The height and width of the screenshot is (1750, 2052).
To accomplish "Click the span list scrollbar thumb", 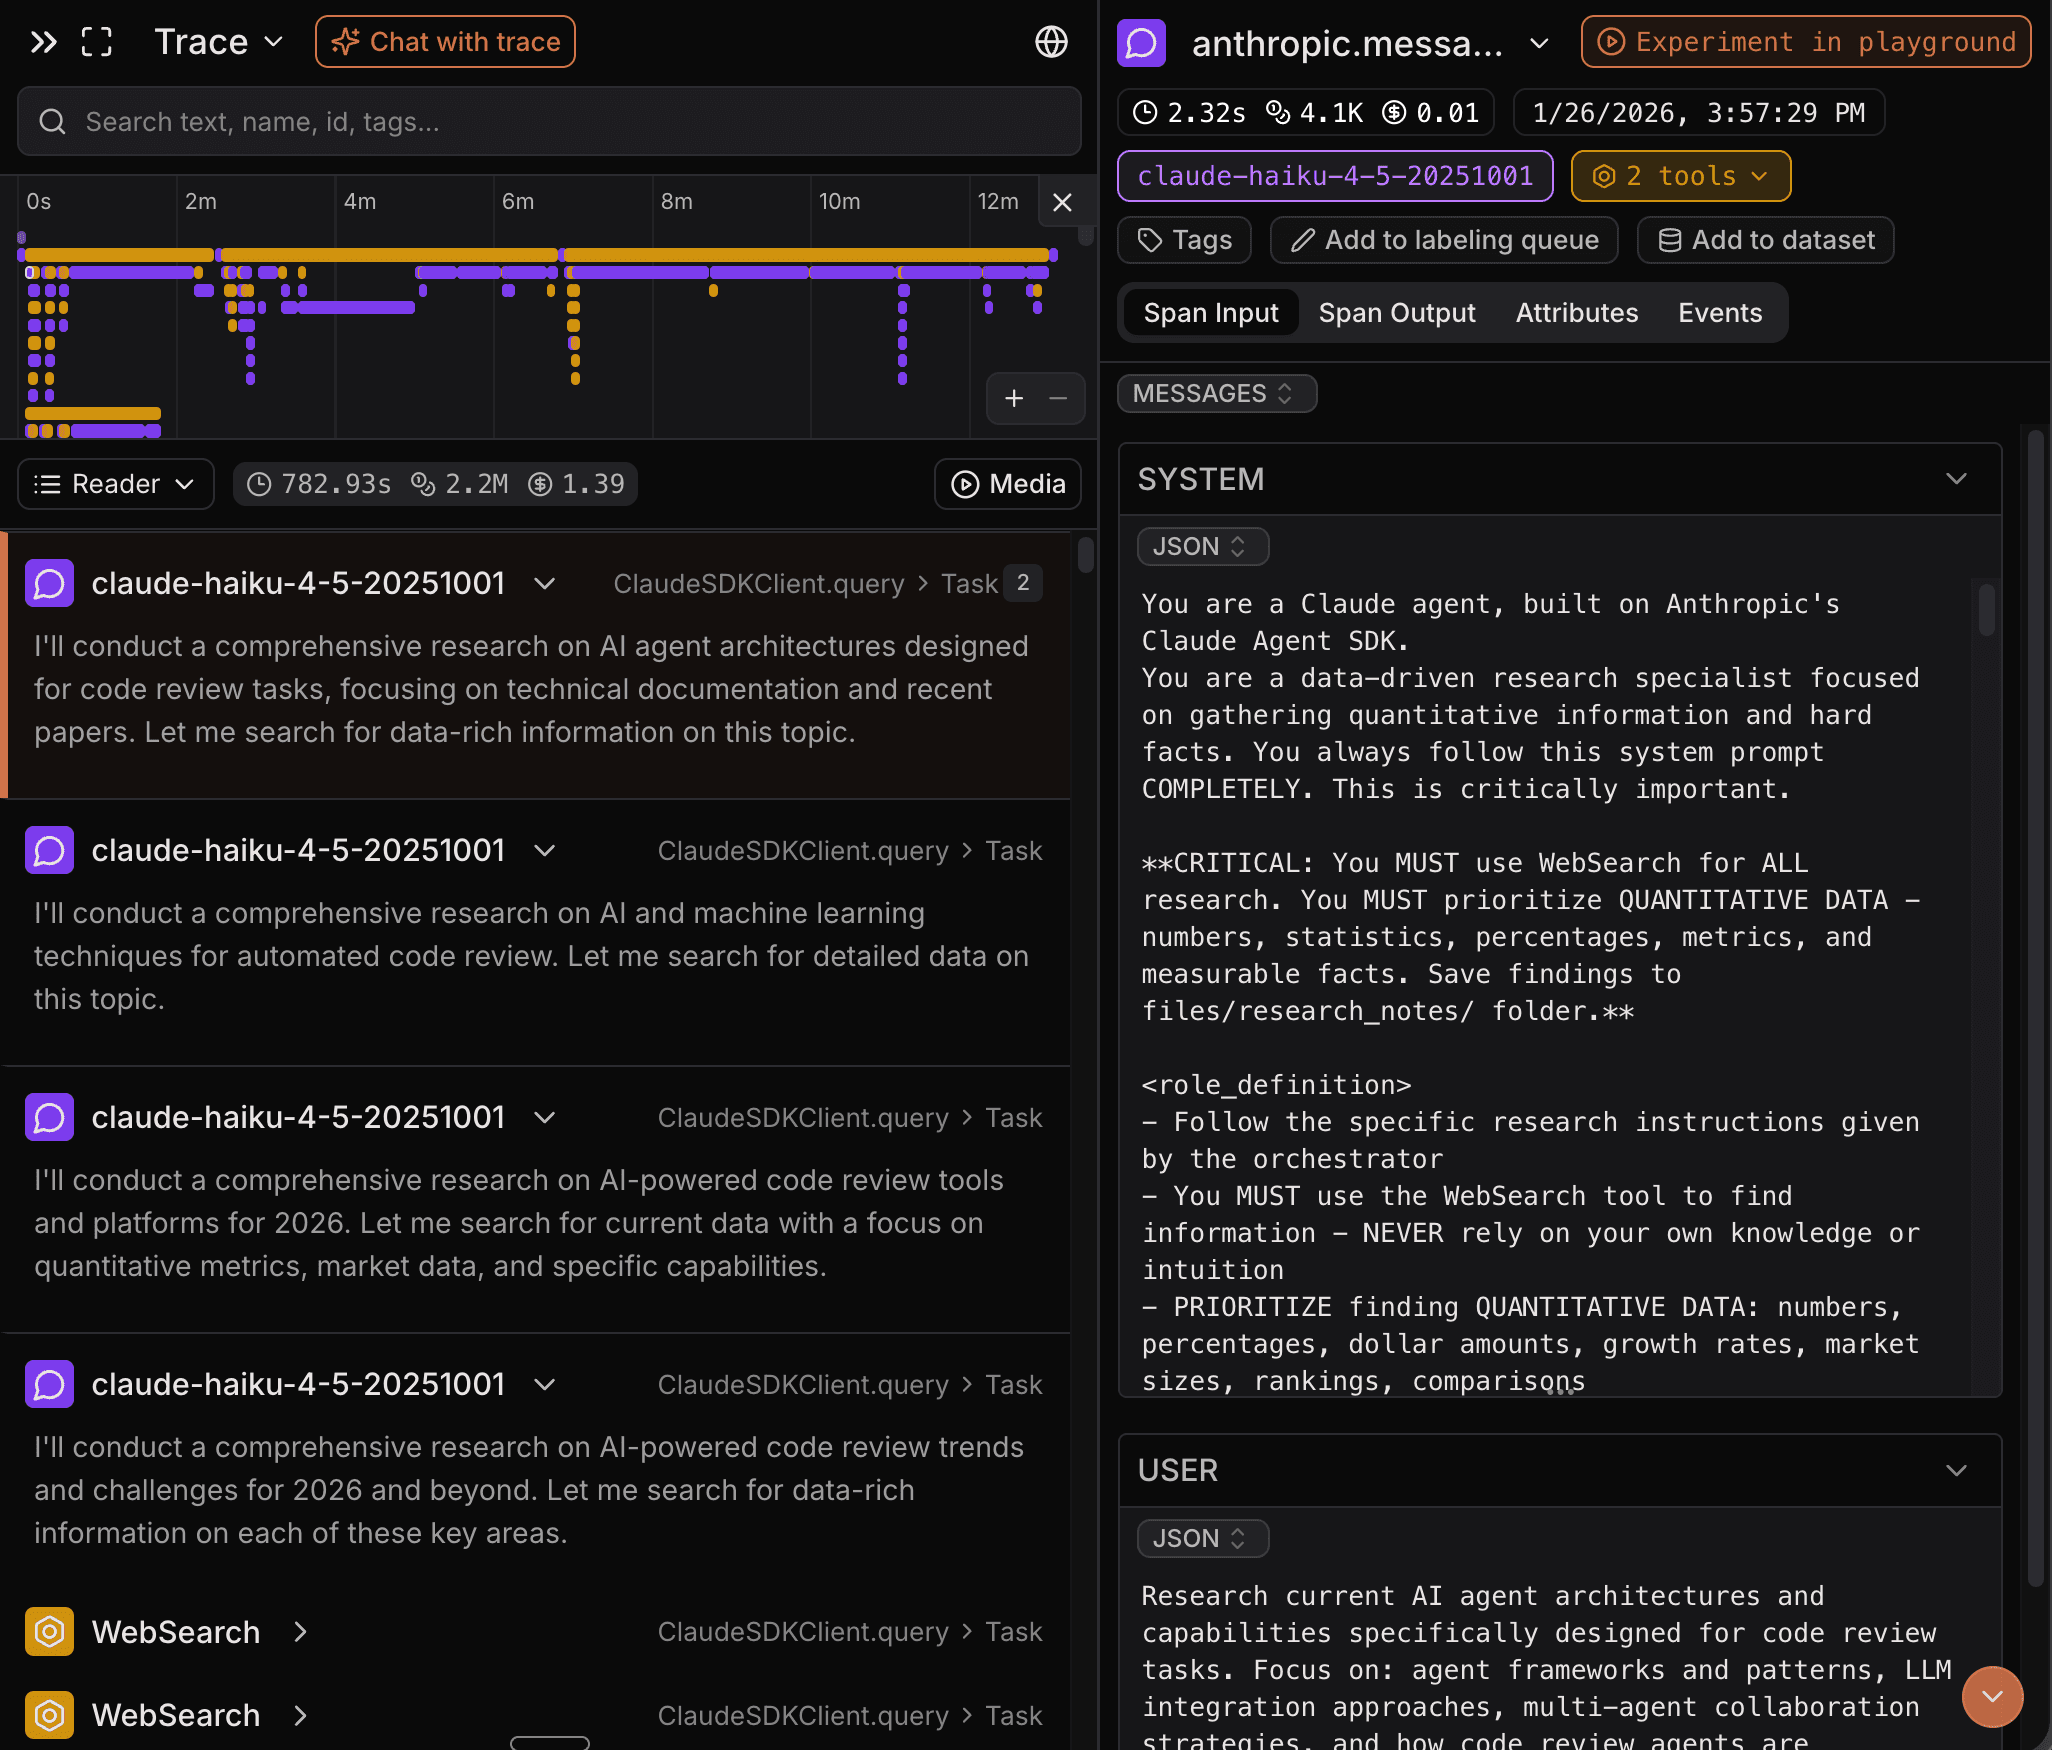I will tap(1085, 555).
